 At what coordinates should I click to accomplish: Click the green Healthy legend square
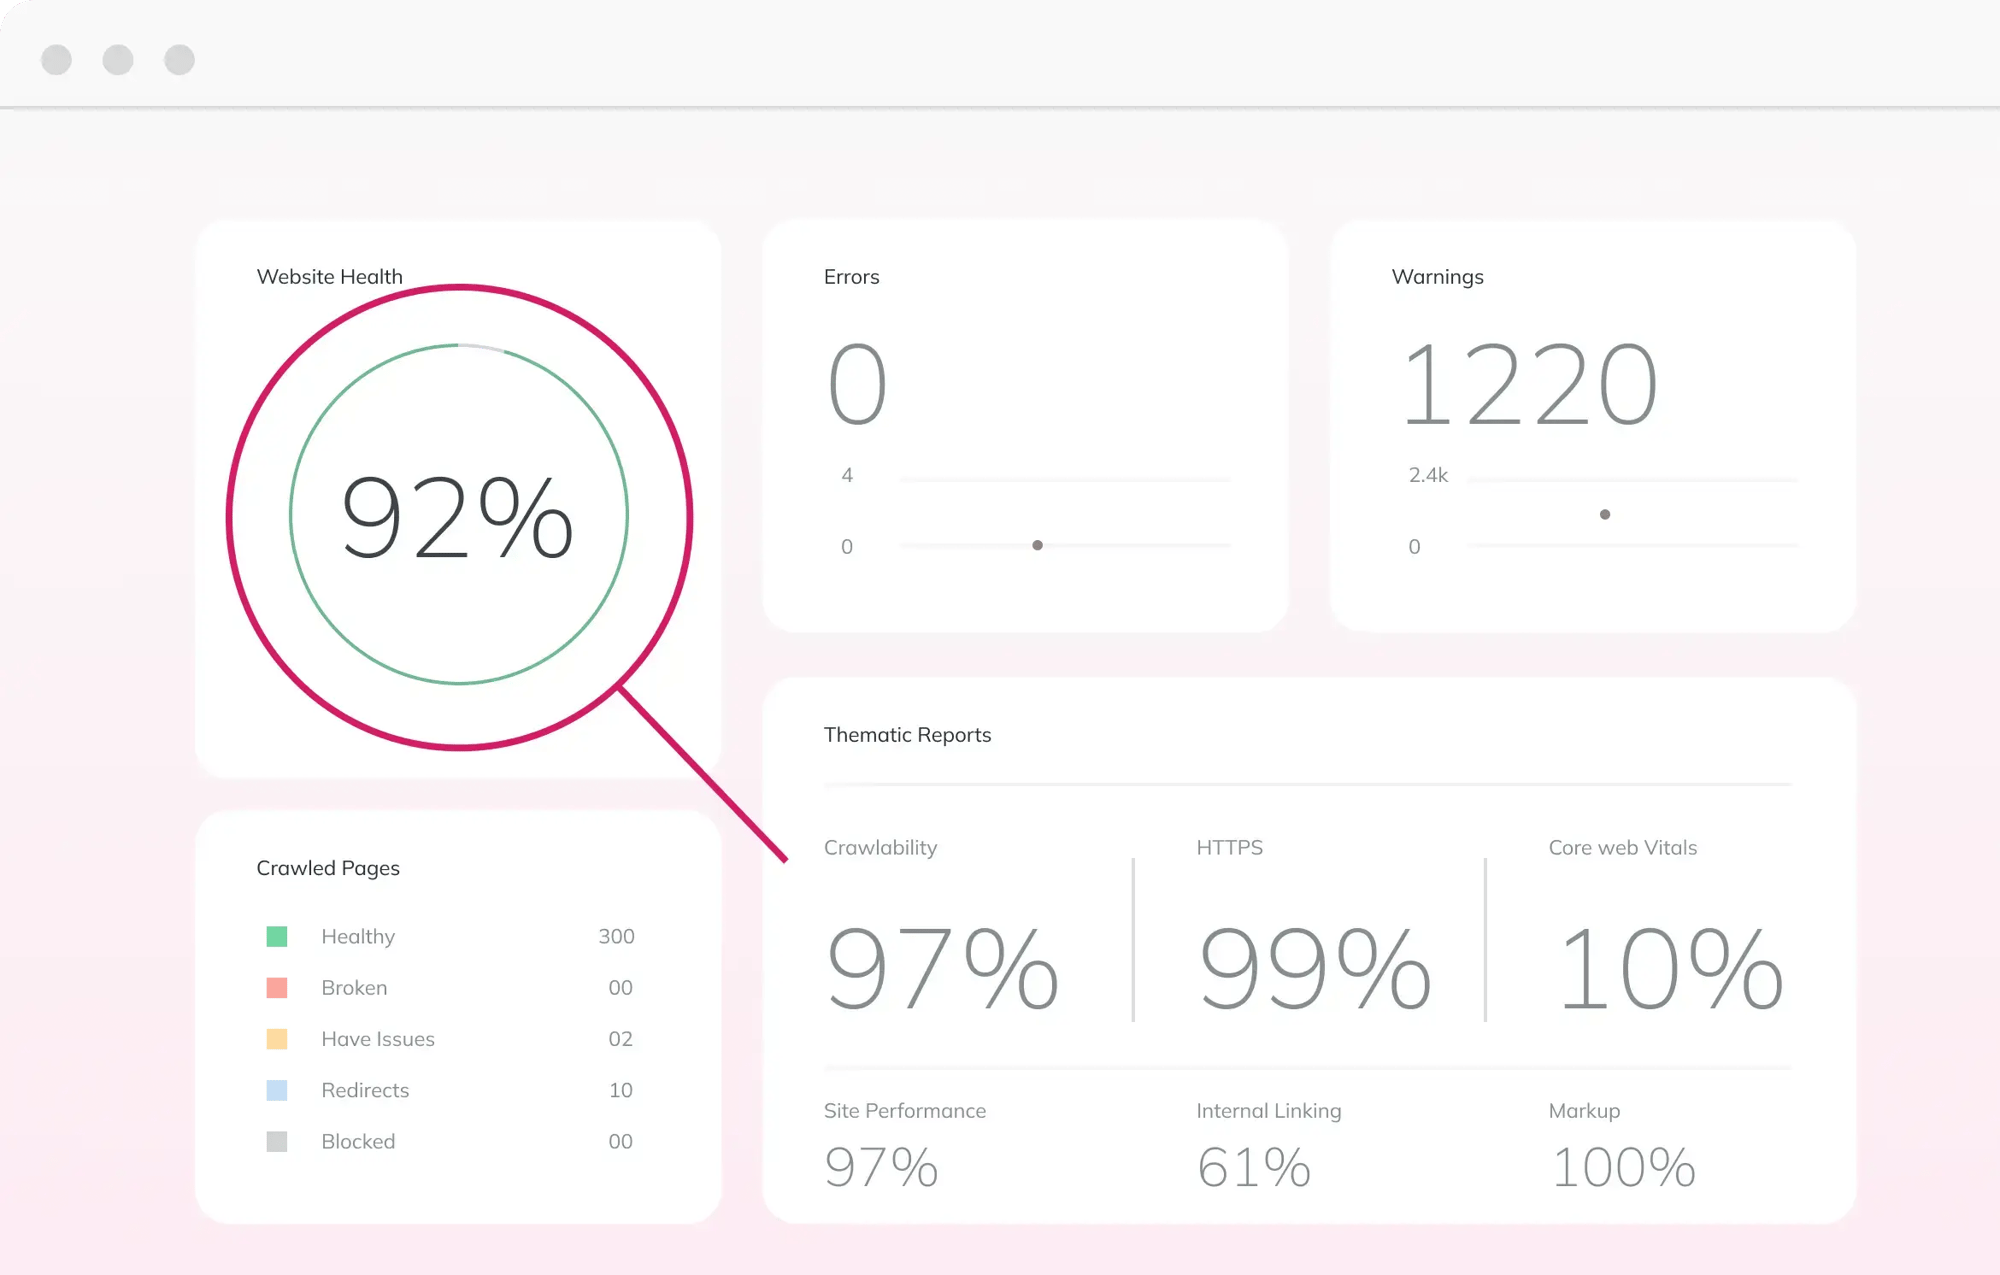[277, 936]
